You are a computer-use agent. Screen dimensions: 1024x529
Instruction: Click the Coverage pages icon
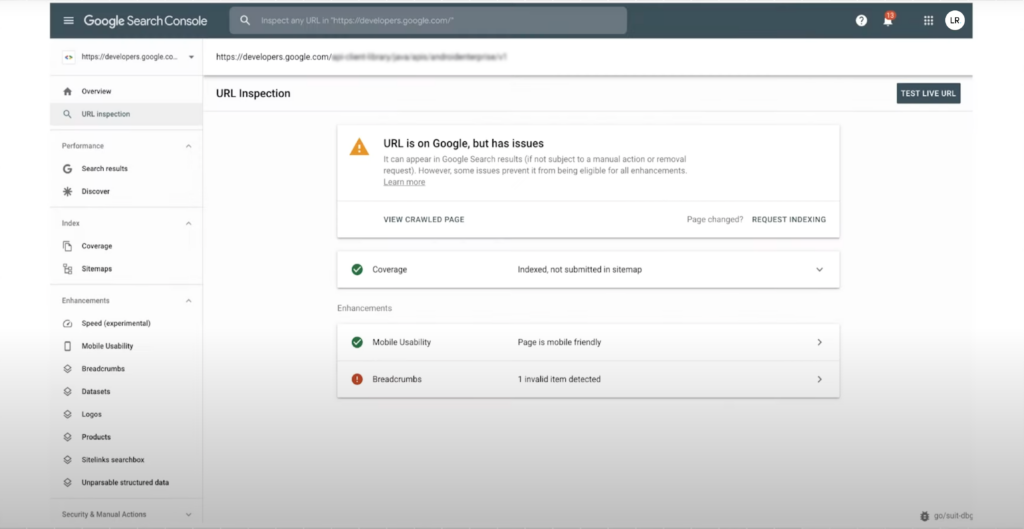(x=67, y=246)
